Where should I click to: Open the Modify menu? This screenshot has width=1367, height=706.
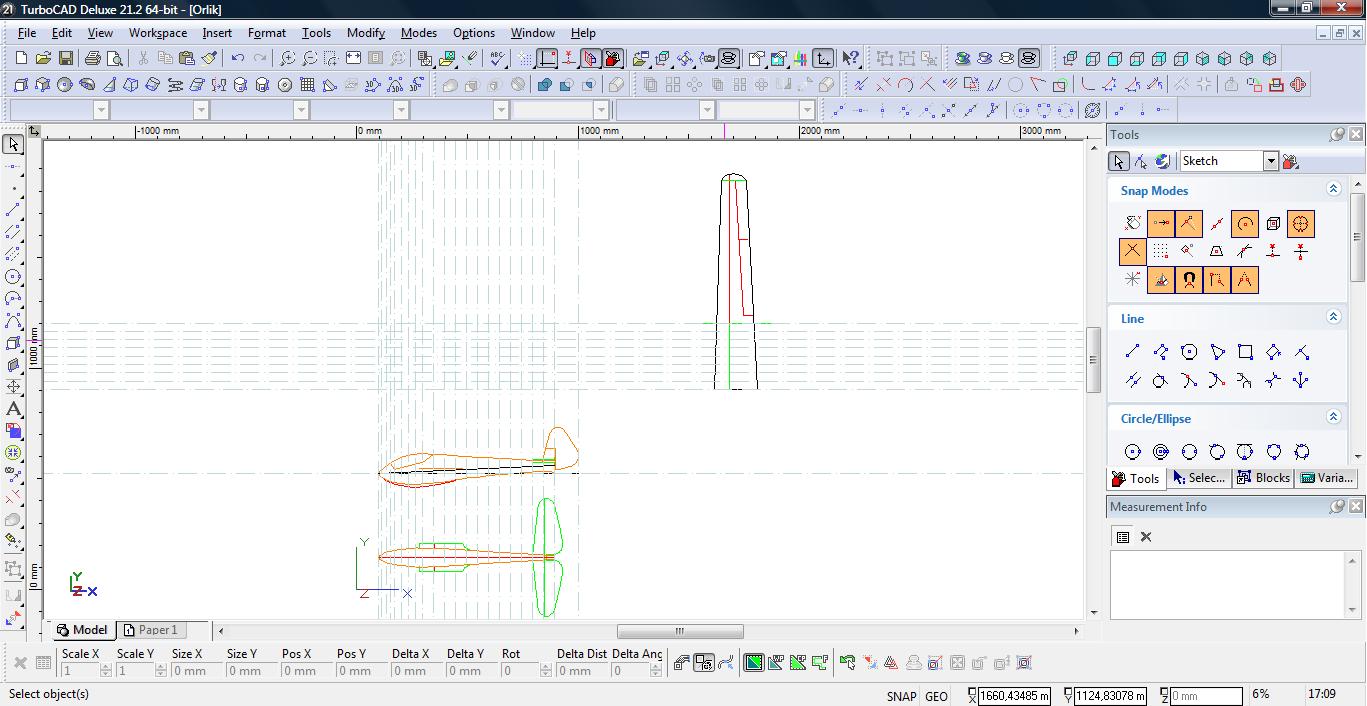[365, 32]
